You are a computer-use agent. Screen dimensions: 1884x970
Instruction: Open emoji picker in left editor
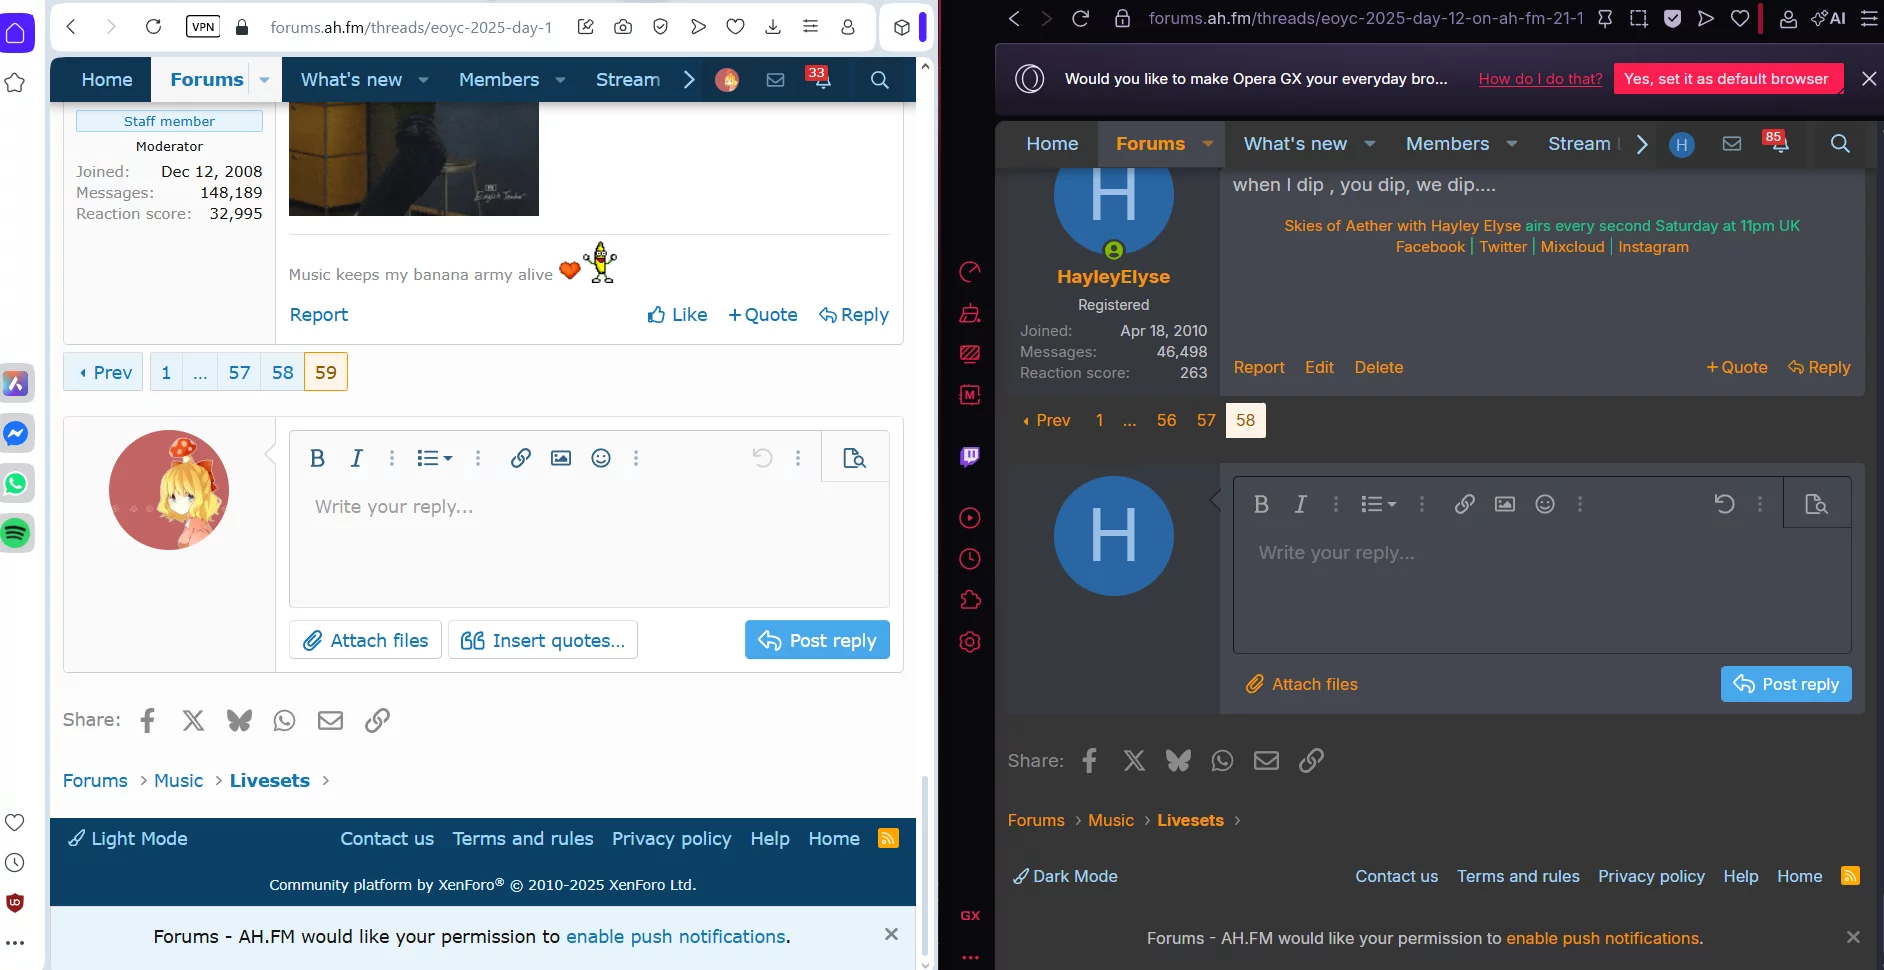click(600, 458)
